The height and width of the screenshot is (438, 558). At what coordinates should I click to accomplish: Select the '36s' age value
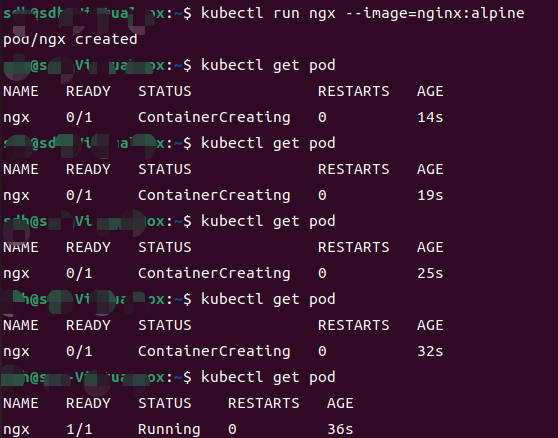(340, 429)
